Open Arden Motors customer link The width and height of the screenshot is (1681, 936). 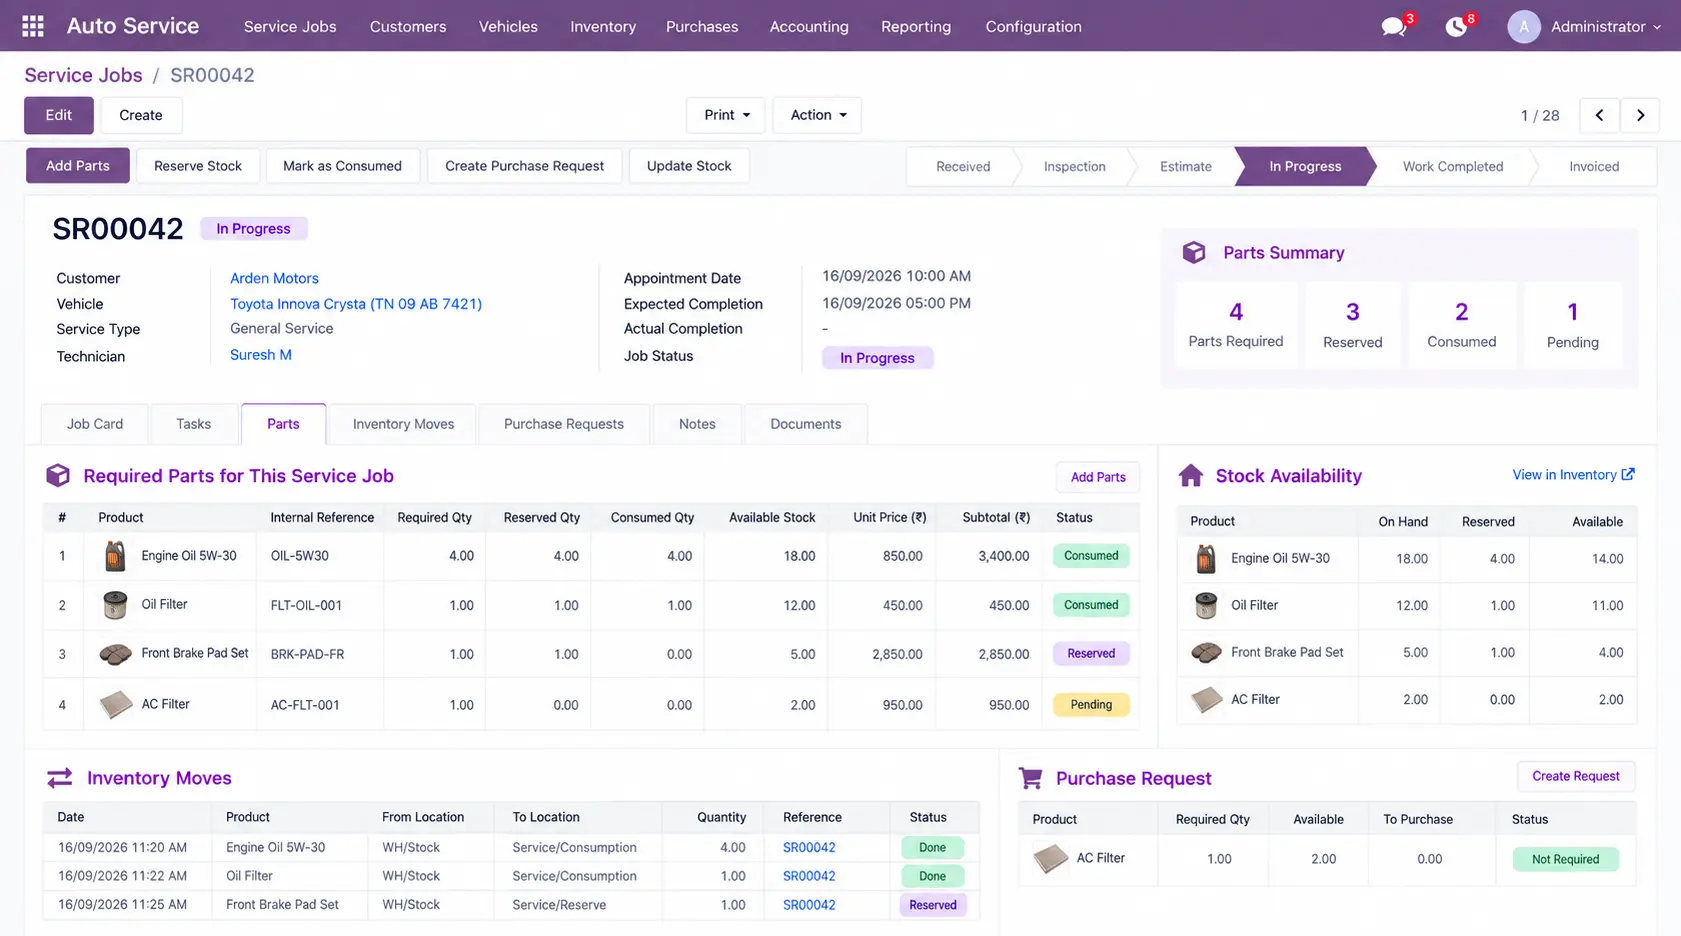274,278
